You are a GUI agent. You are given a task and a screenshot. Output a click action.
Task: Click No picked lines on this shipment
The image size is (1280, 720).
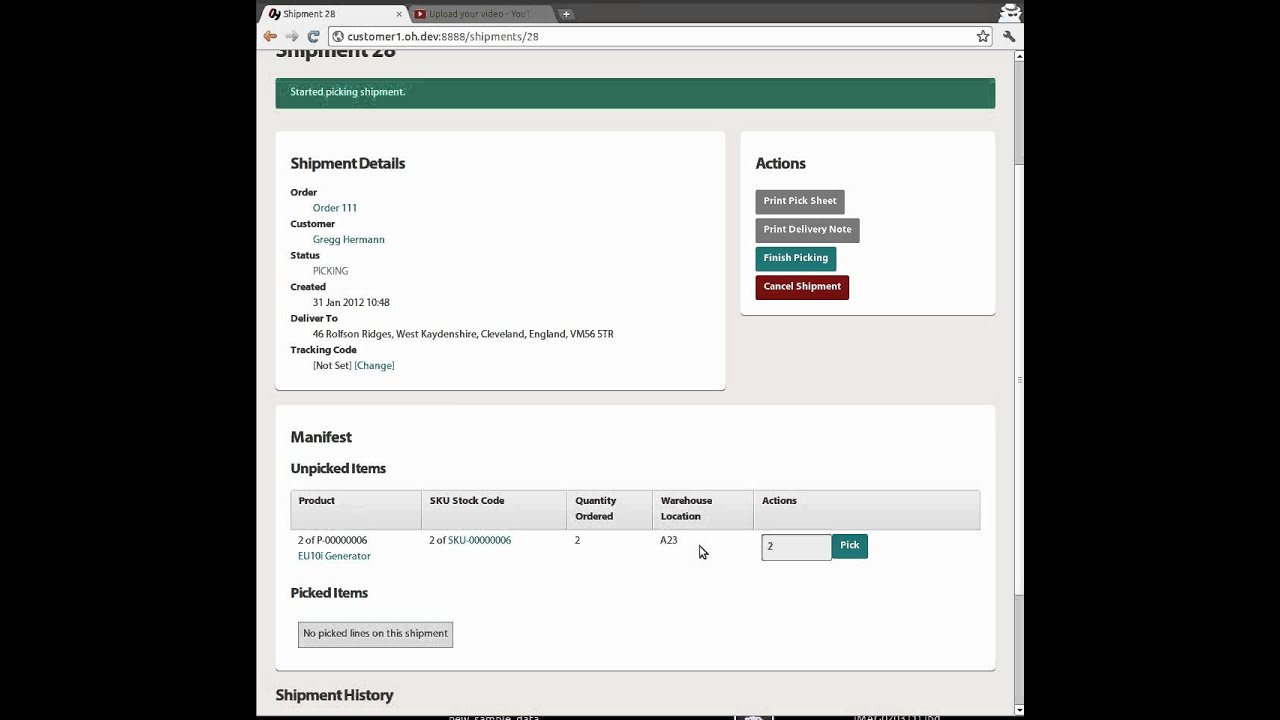375,634
